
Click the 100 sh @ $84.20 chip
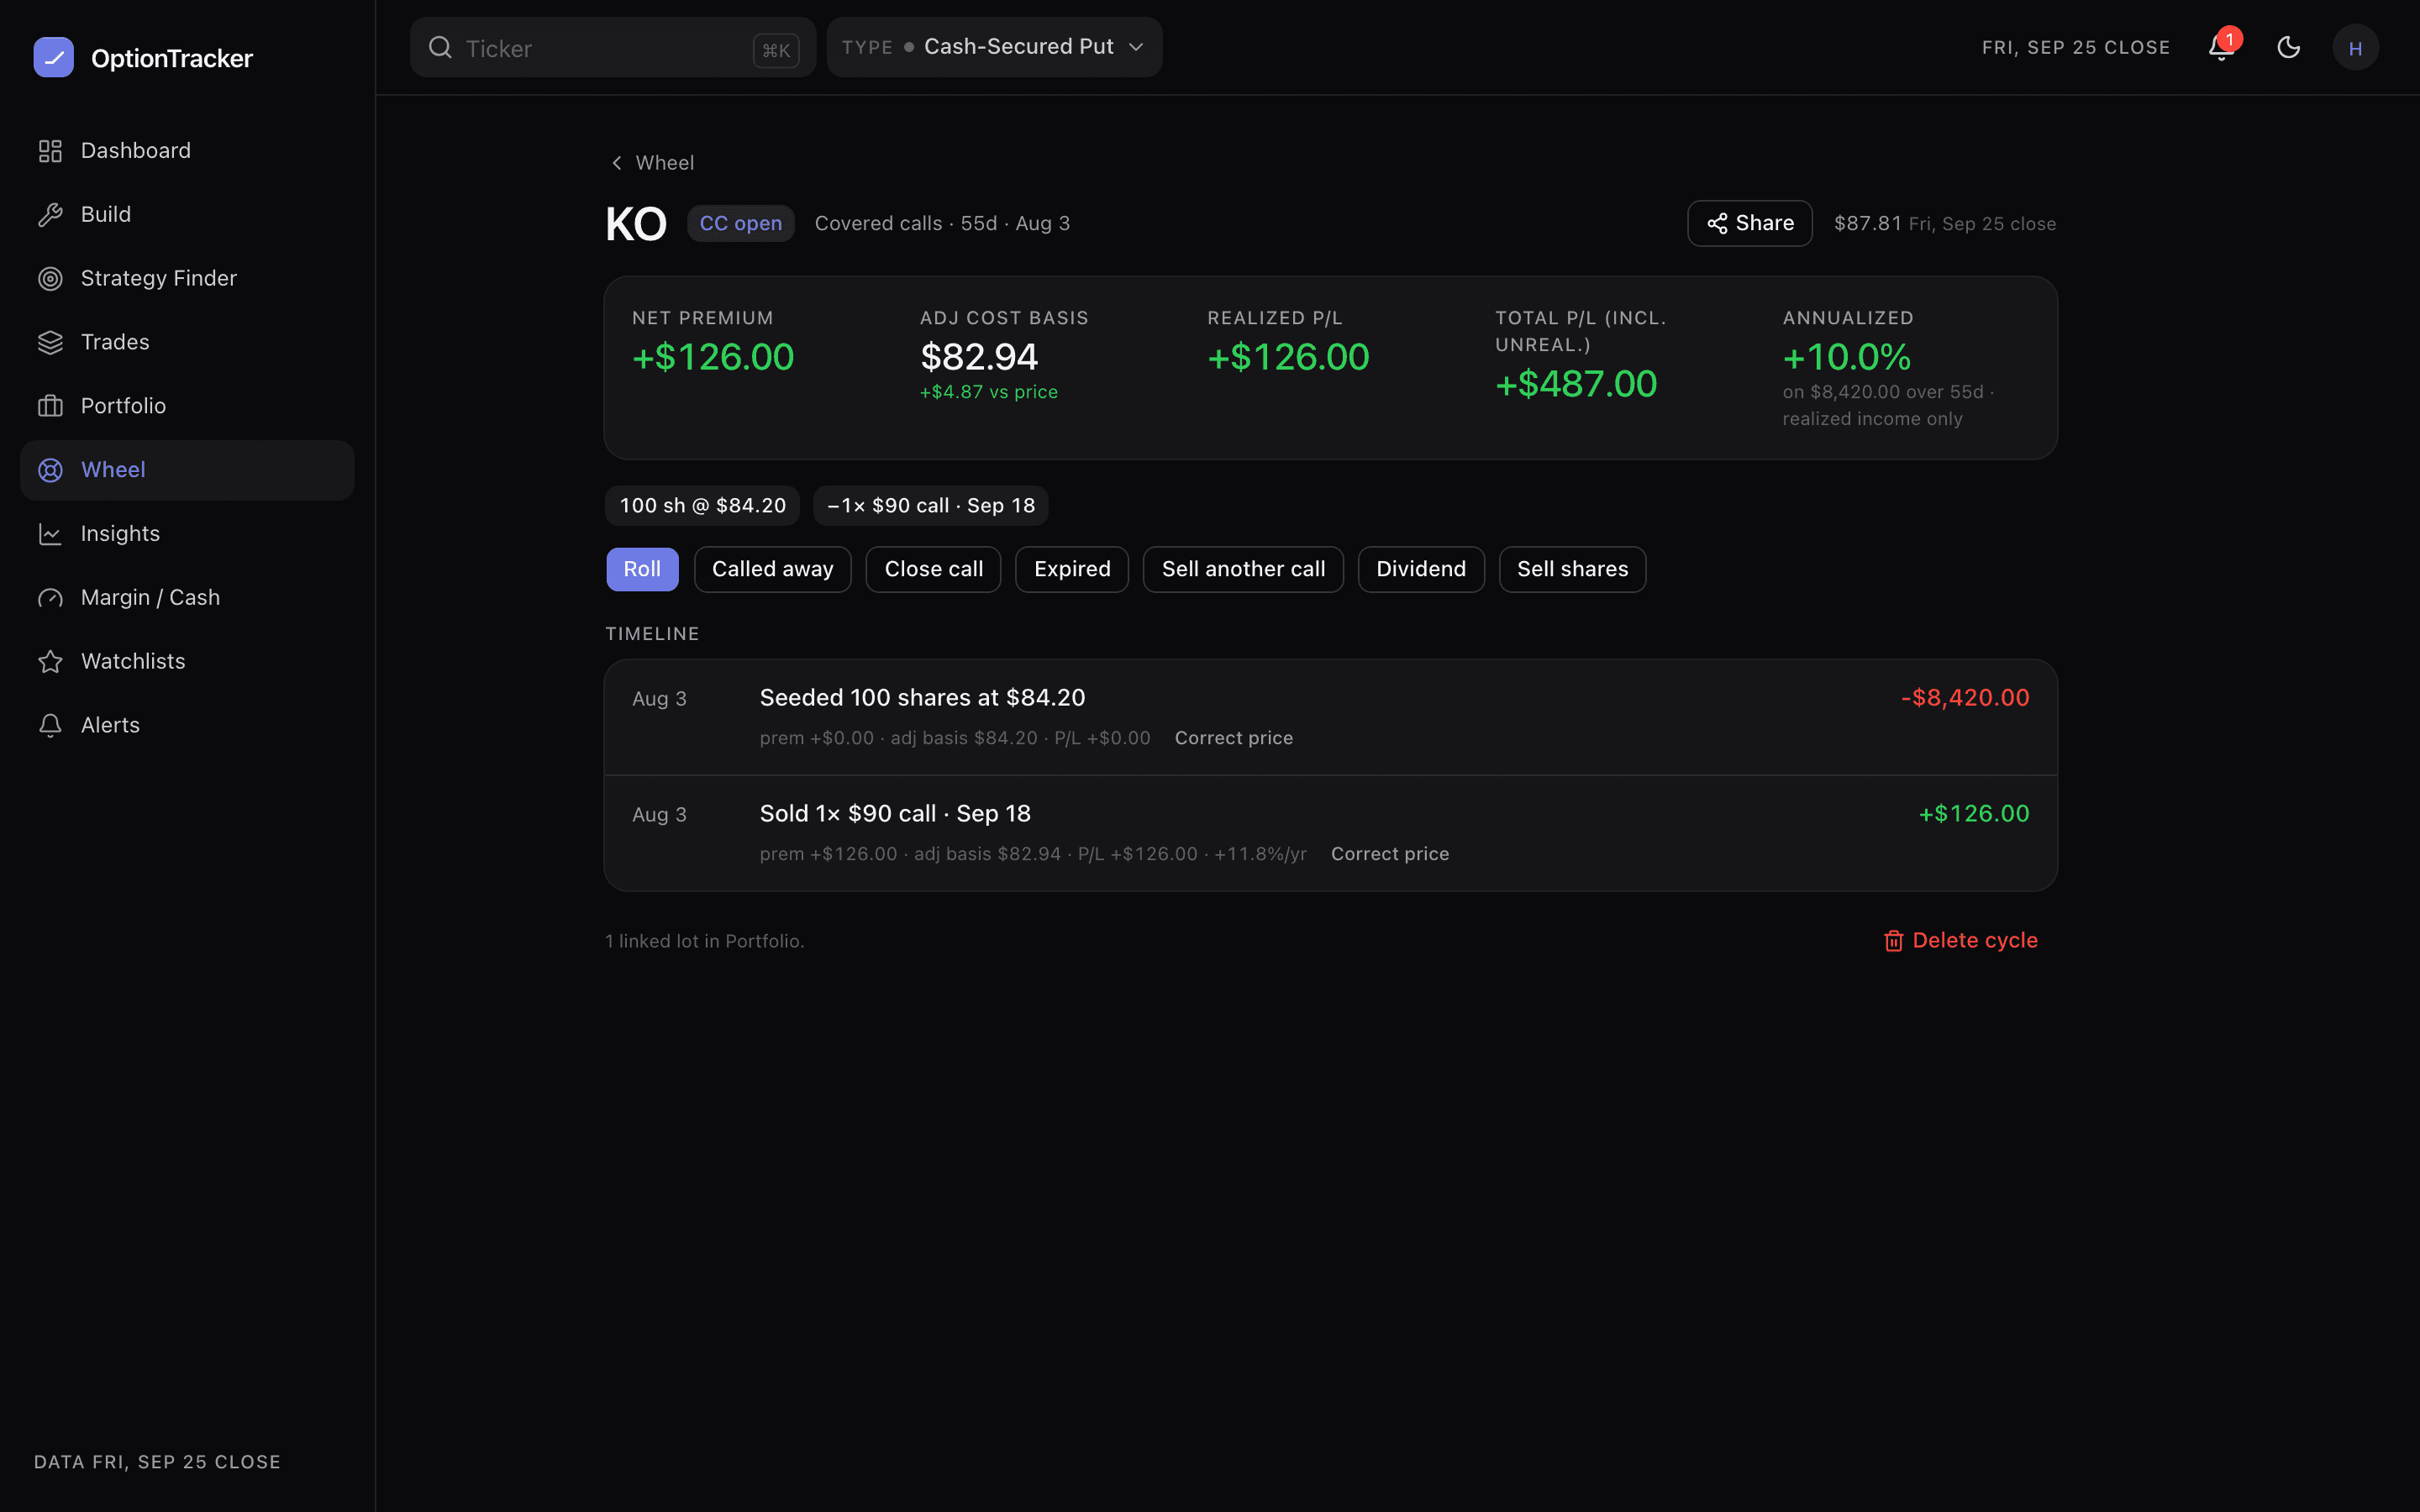coord(703,506)
